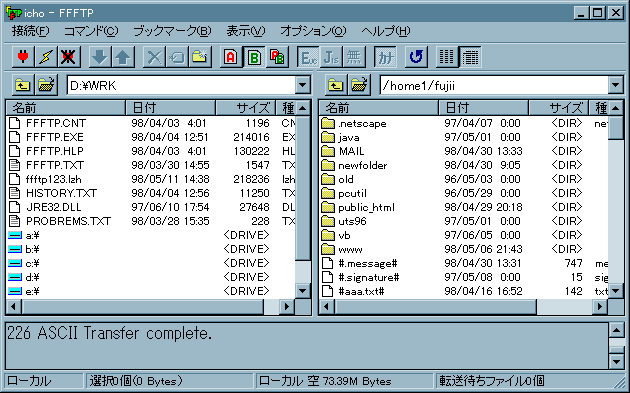Click the upload arrow toolbar icon

pos(123,57)
